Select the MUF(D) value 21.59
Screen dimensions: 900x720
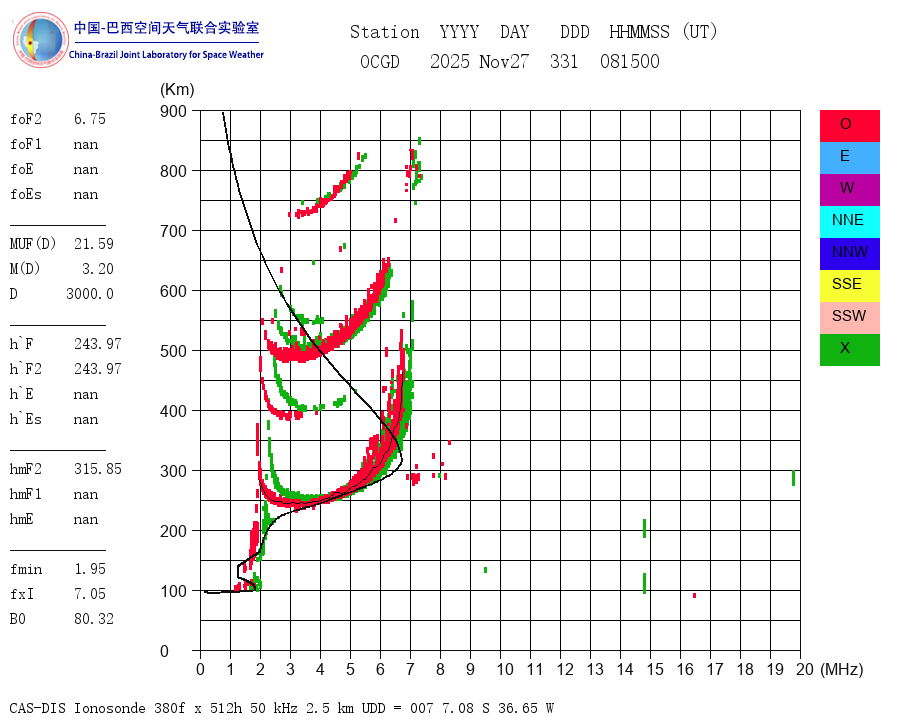click(94, 244)
